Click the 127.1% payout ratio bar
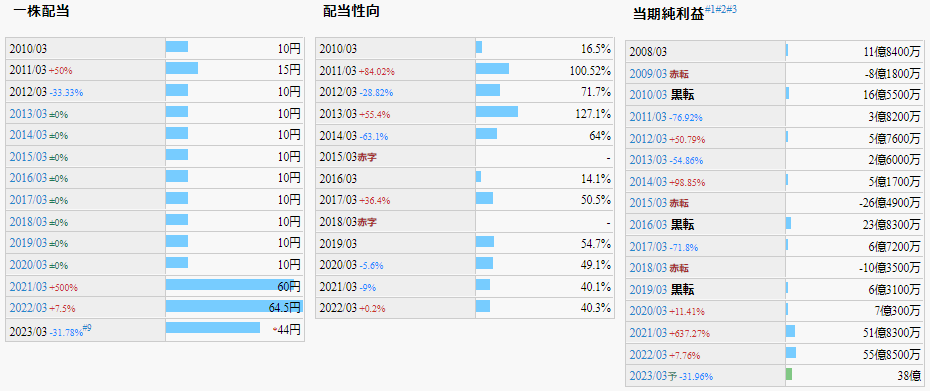Image resolution: width=930 pixels, height=391 pixels. (497, 112)
